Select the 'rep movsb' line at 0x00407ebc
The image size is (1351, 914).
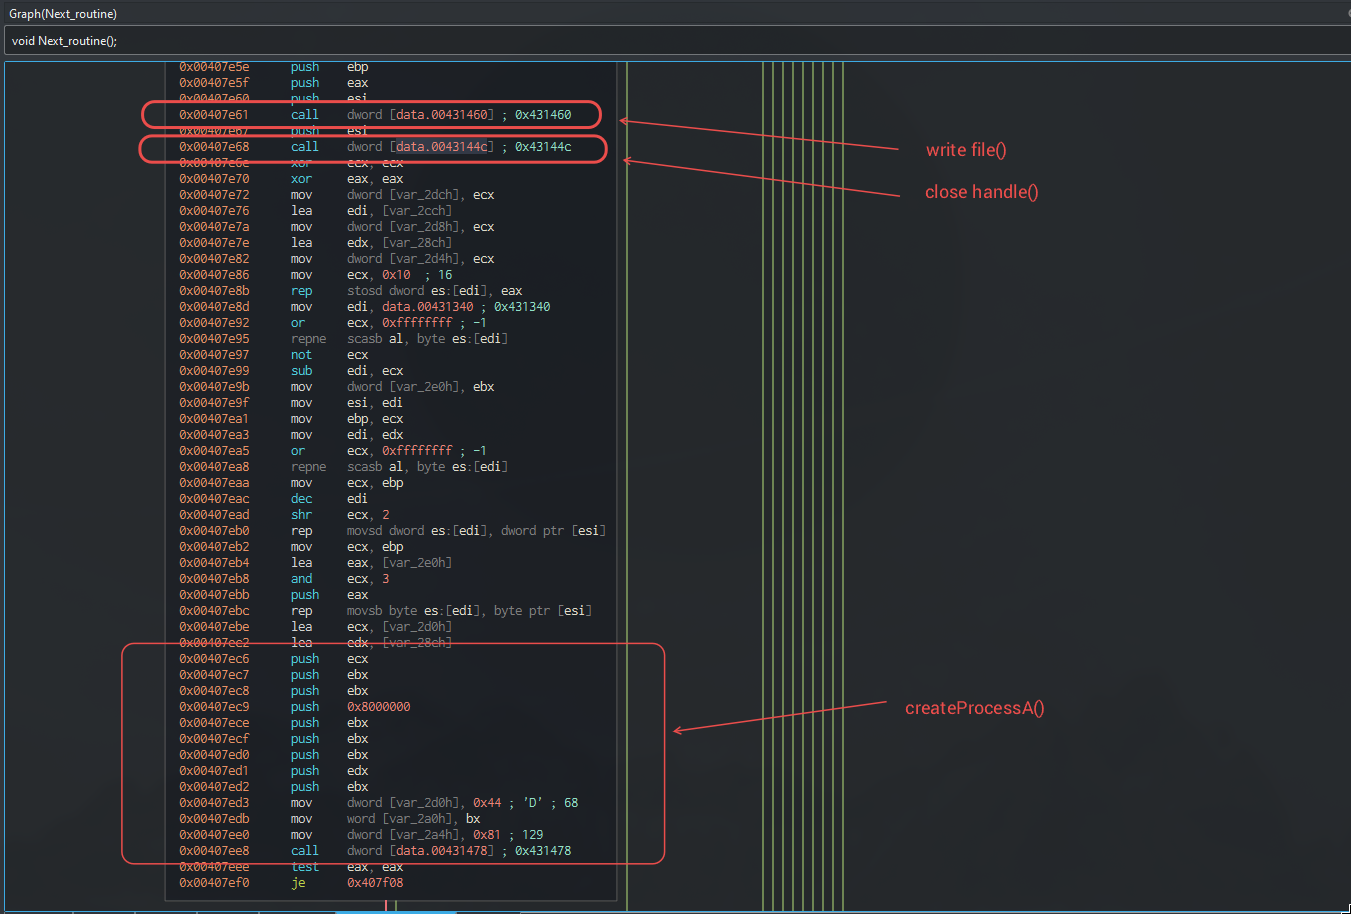[385, 611]
